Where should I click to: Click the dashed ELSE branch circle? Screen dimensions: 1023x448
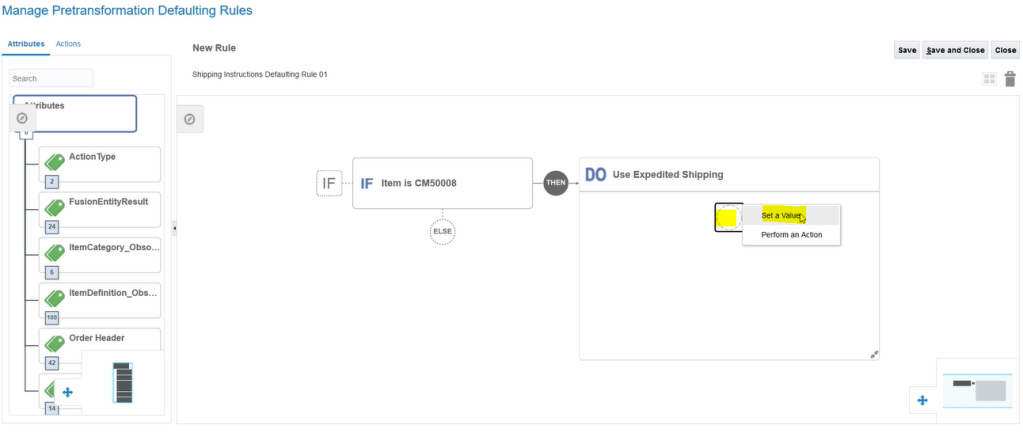tap(443, 230)
